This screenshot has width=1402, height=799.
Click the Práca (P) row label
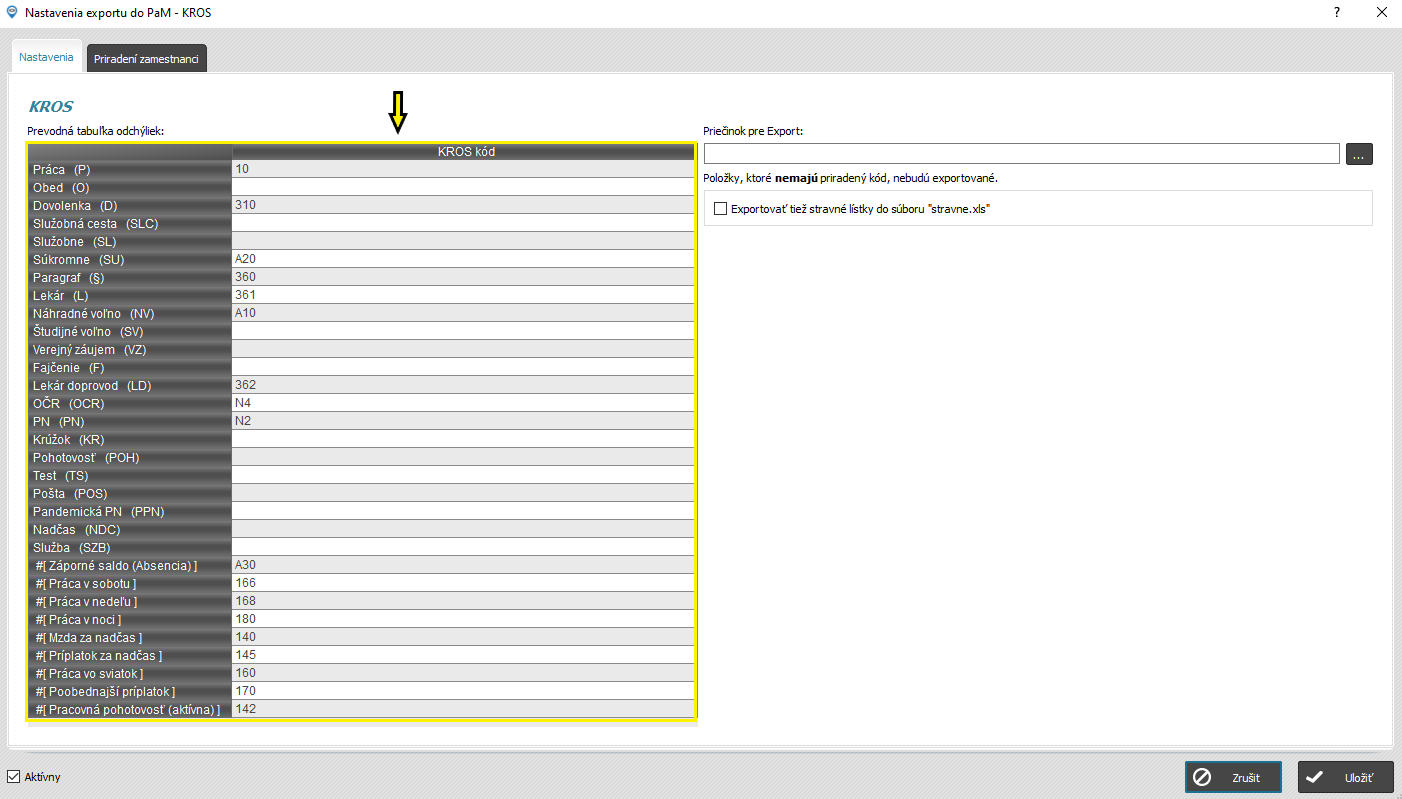(x=130, y=169)
